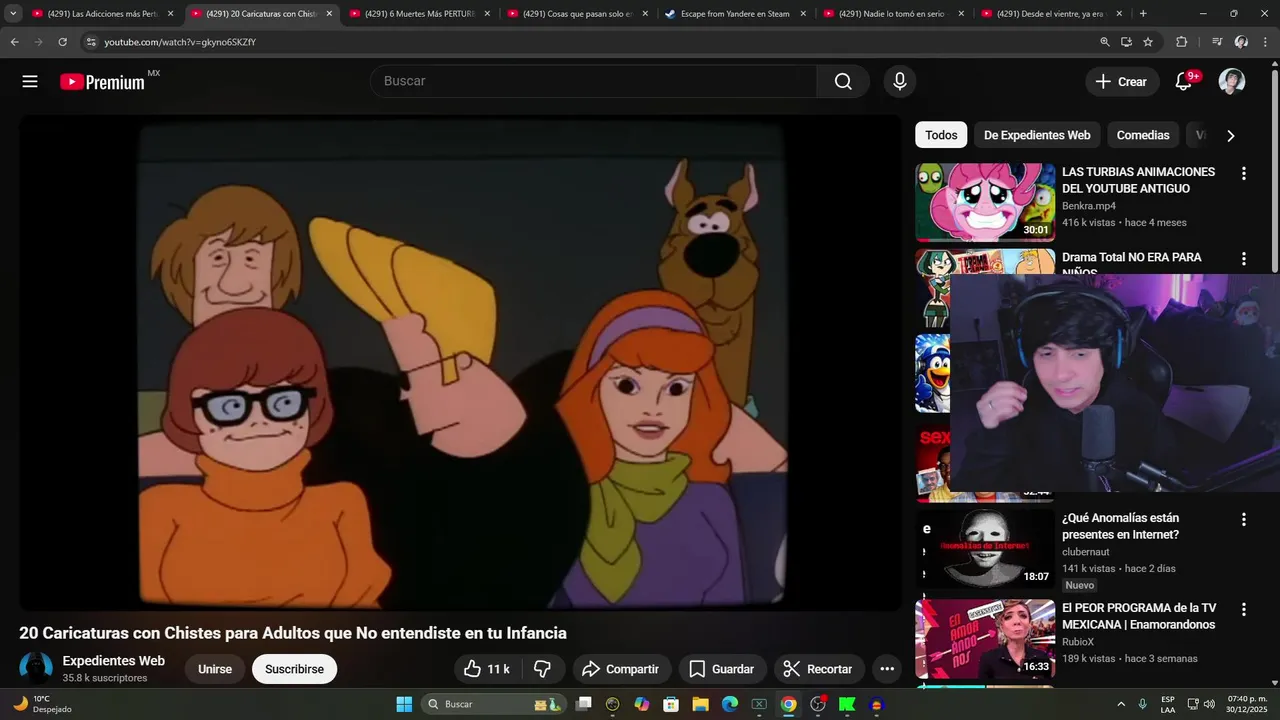View site information icon in address bar
This screenshot has height=720, width=1280.
(91, 42)
